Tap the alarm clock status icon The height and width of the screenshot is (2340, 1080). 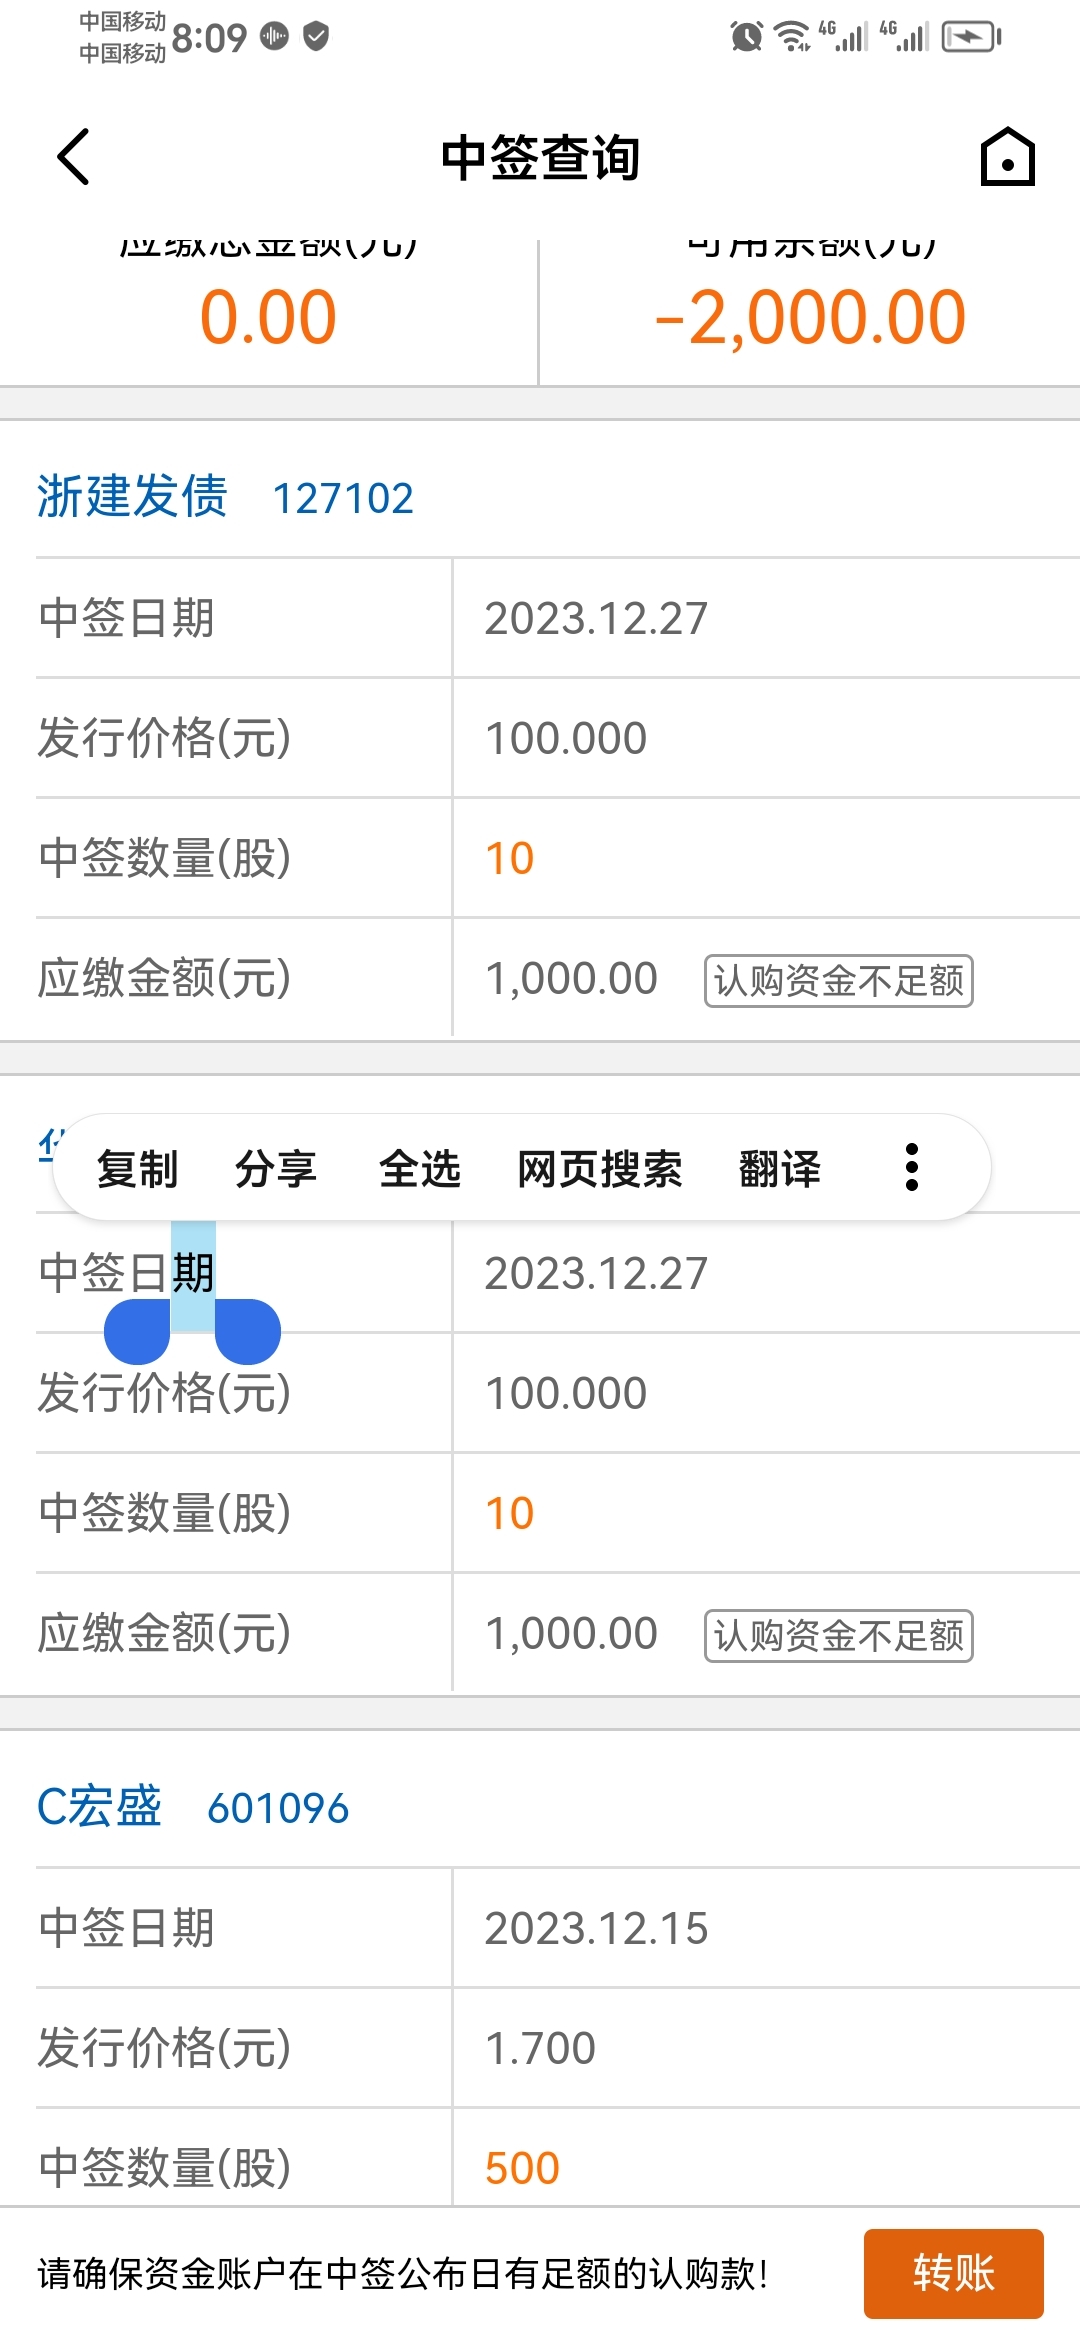(x=746, y=37)
